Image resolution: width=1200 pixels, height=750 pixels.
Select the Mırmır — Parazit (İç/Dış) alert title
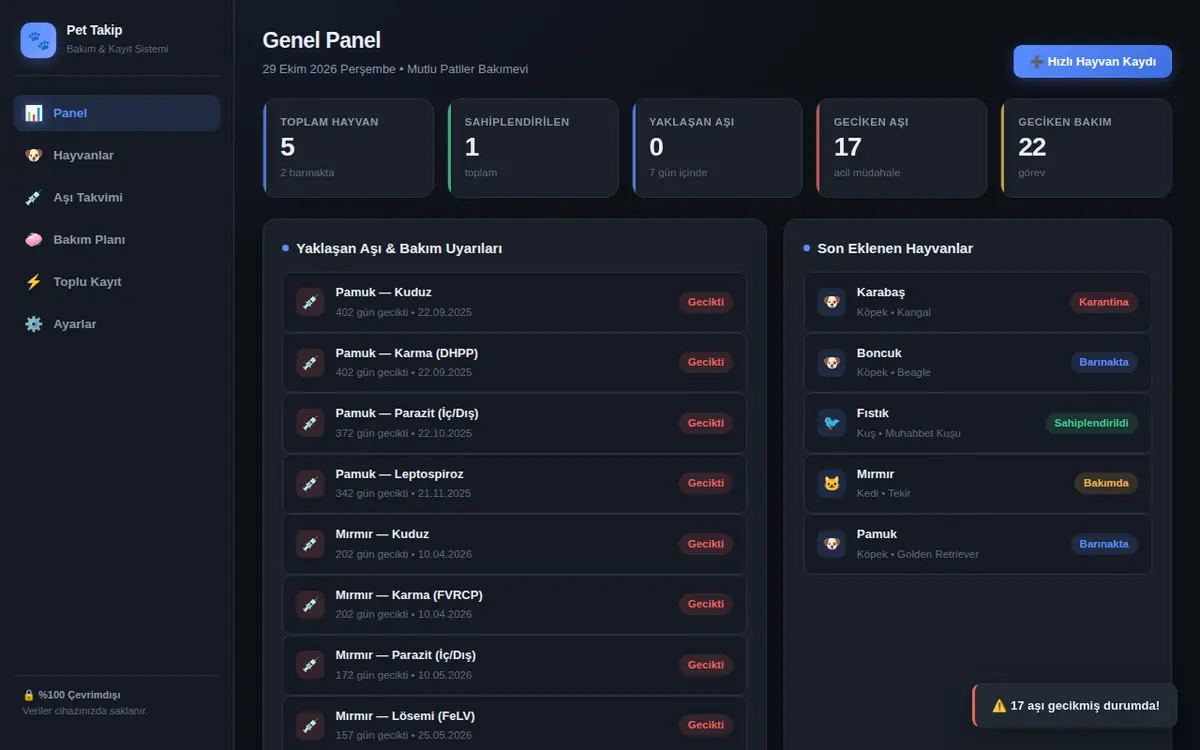pos(406,655)
